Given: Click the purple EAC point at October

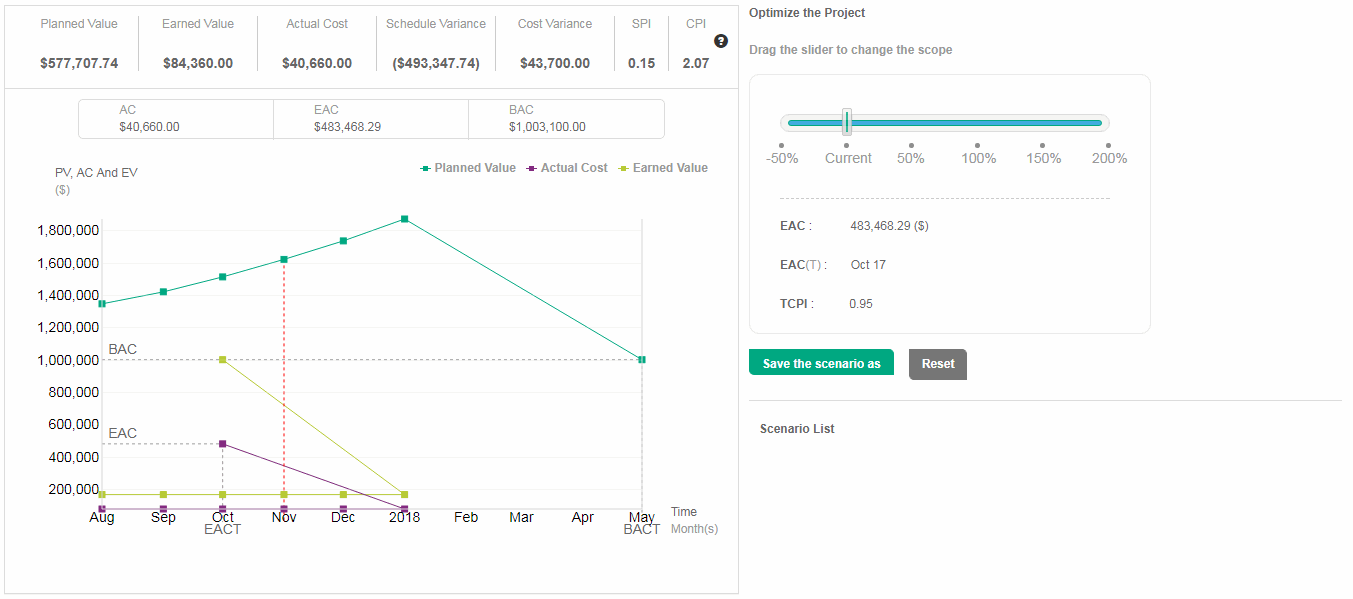Looking at the screenshot, I should pyautogui.click(x=222, y=443).
